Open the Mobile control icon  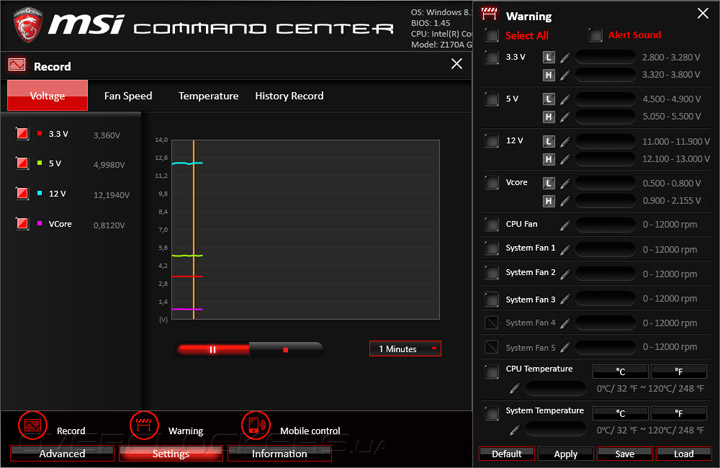pyautogui.click(x=256, y=425)
